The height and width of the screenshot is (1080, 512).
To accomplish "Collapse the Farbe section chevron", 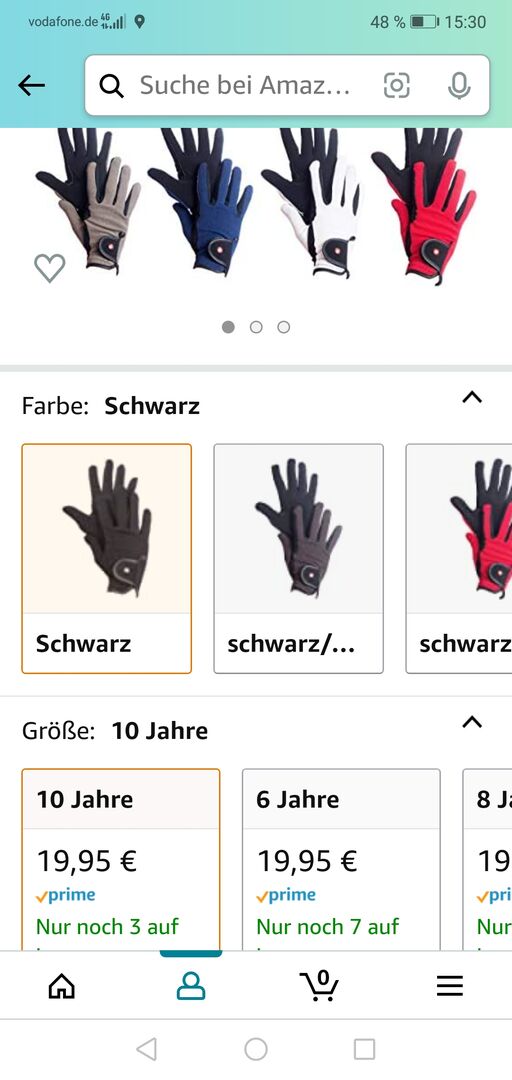I will (472, 397).
